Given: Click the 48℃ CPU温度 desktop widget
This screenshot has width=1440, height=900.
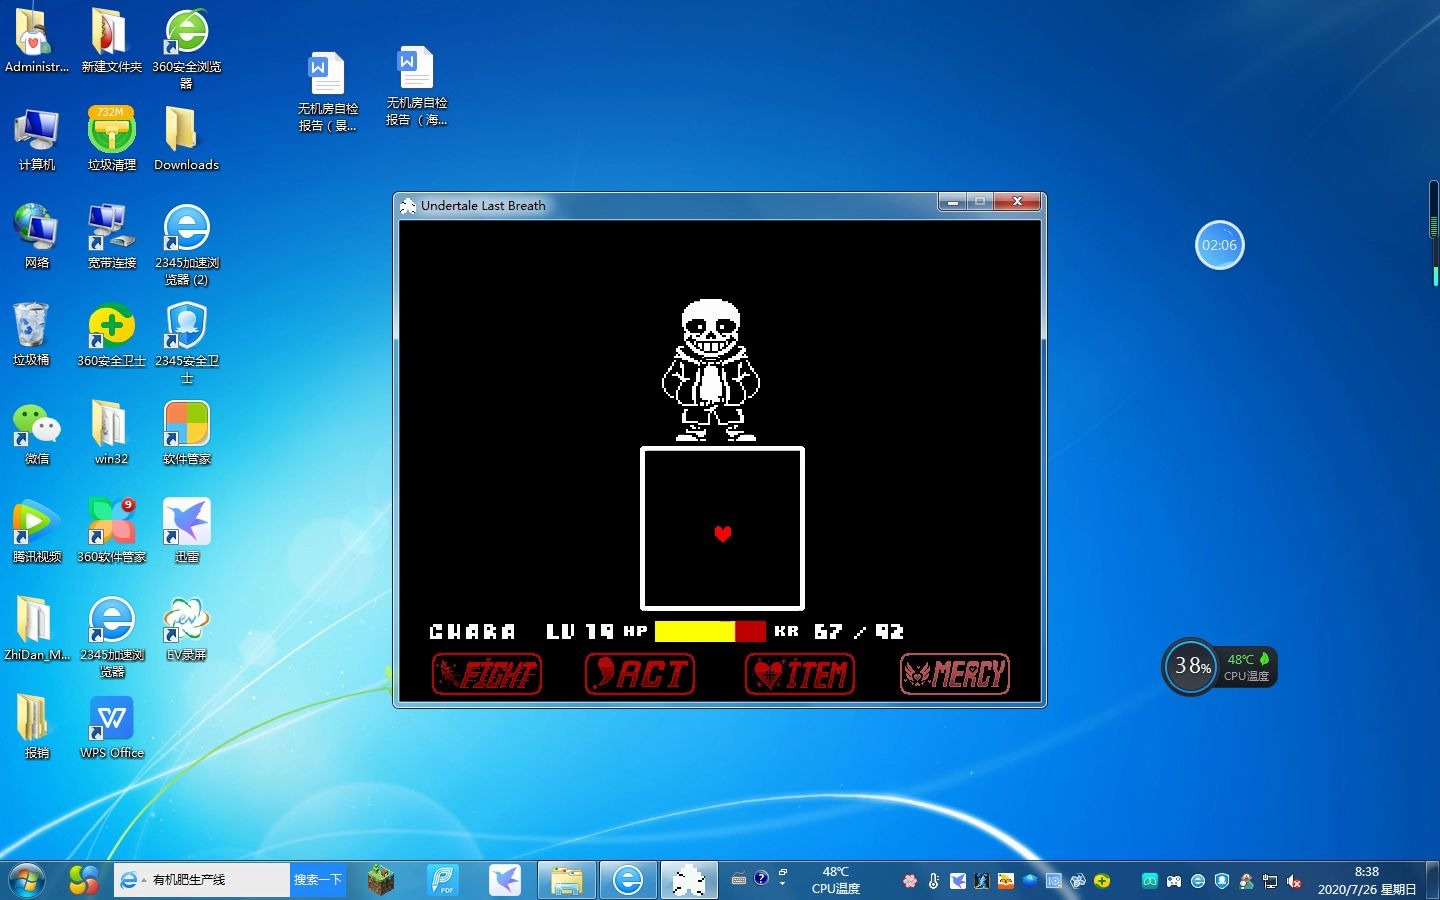Looking at the screenshot, I should pos(1248,667).
